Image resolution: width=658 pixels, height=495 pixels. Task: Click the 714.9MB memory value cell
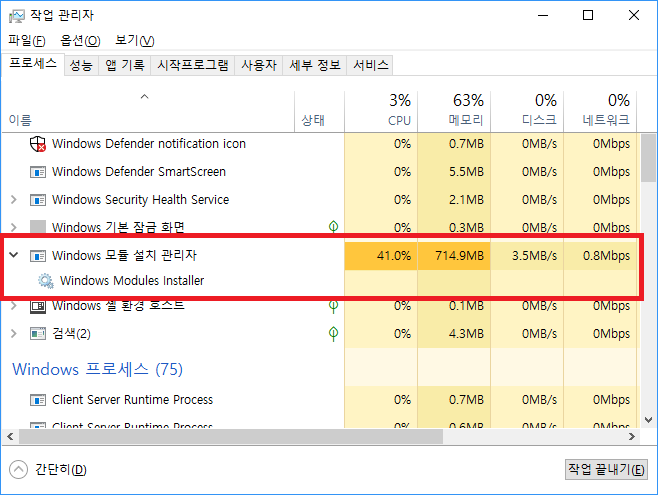[x=454, y=256]
